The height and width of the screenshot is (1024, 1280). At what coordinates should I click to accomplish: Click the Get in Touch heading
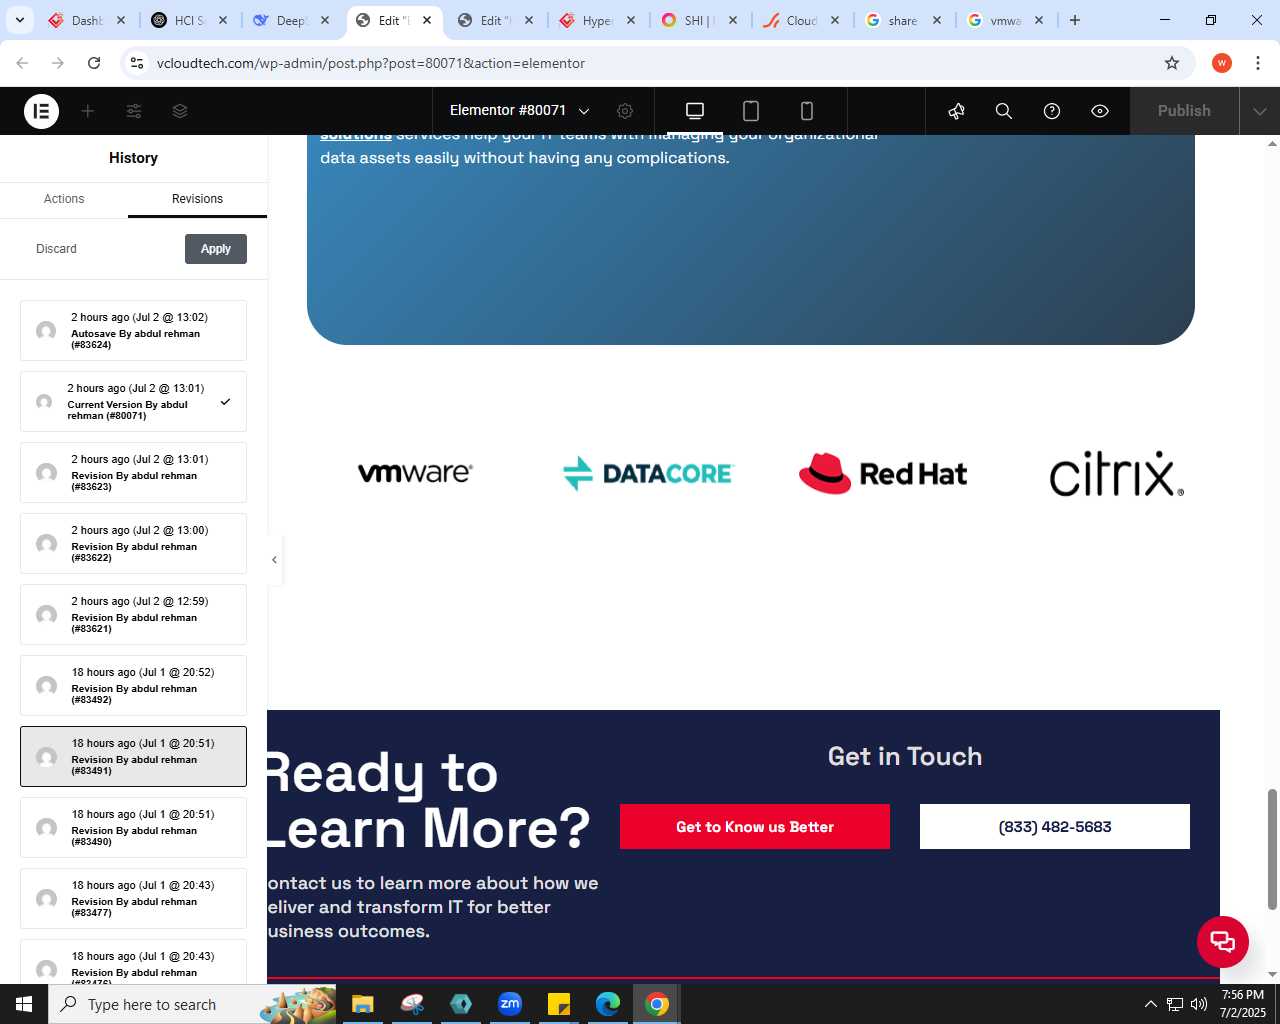(x=905, y=757)
